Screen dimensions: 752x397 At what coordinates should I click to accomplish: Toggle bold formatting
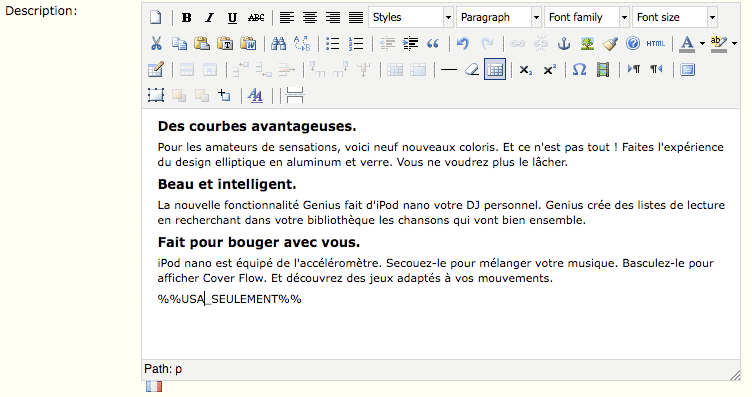(x=187, y=18)
